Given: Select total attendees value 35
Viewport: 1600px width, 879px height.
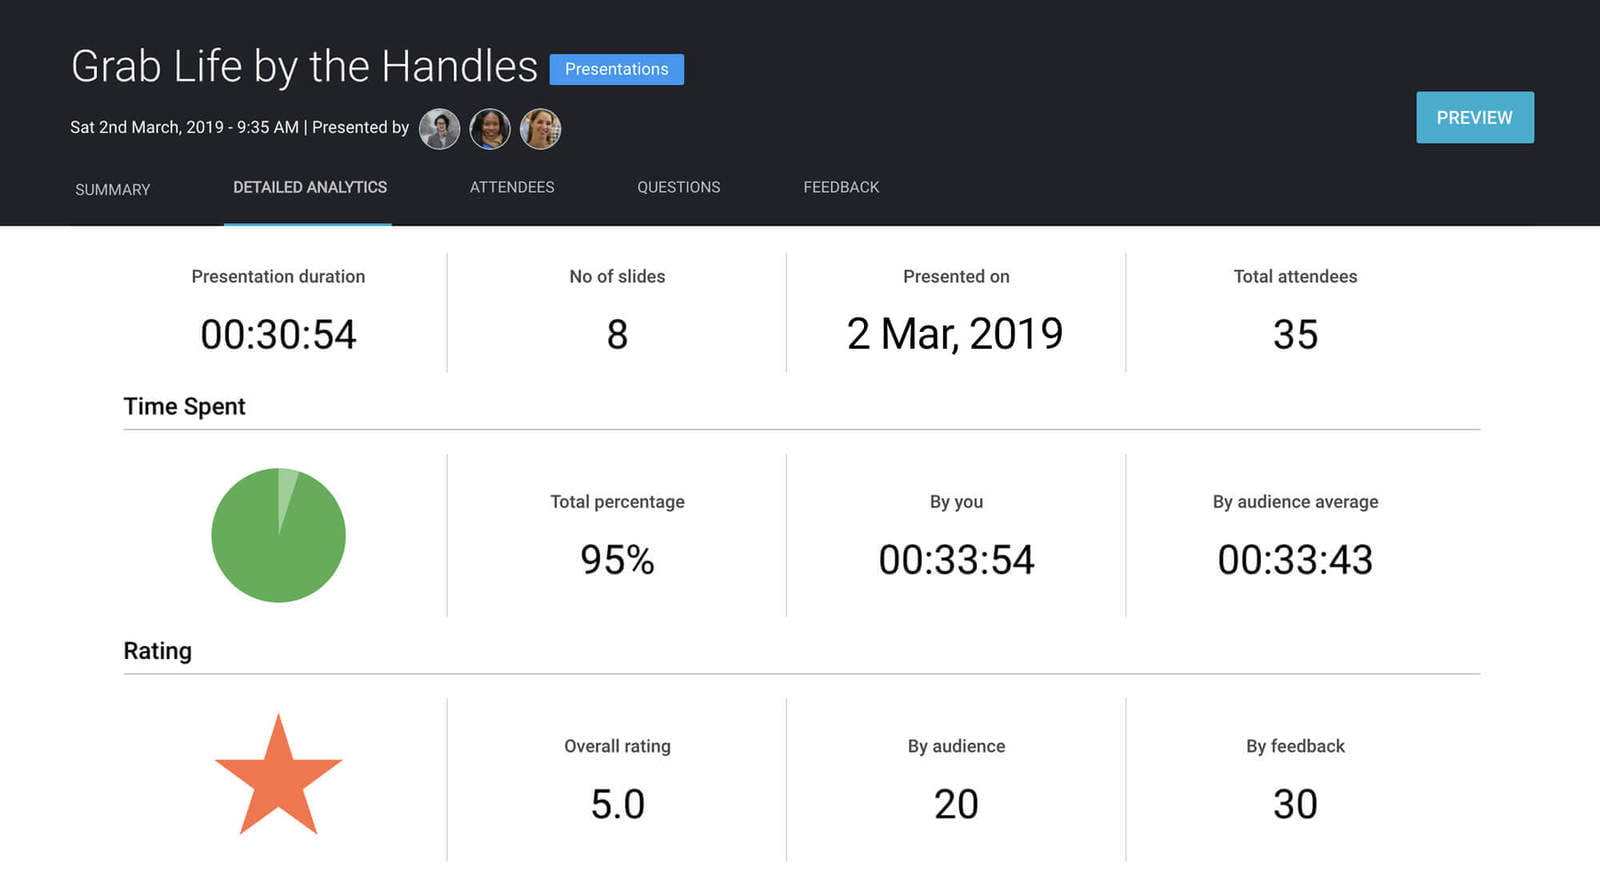Looking at the screenshot, I should [x=1295, y=334].
